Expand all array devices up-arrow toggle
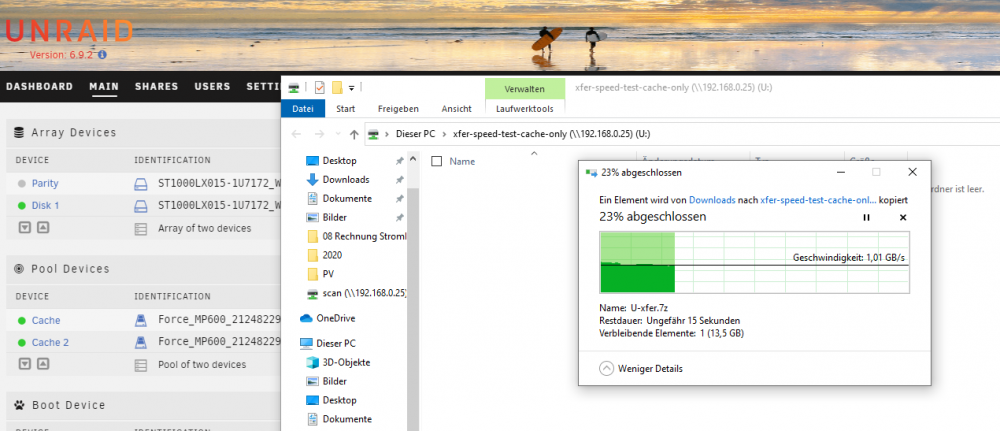This screenshot has height=431, width=1000. [43, 228]
